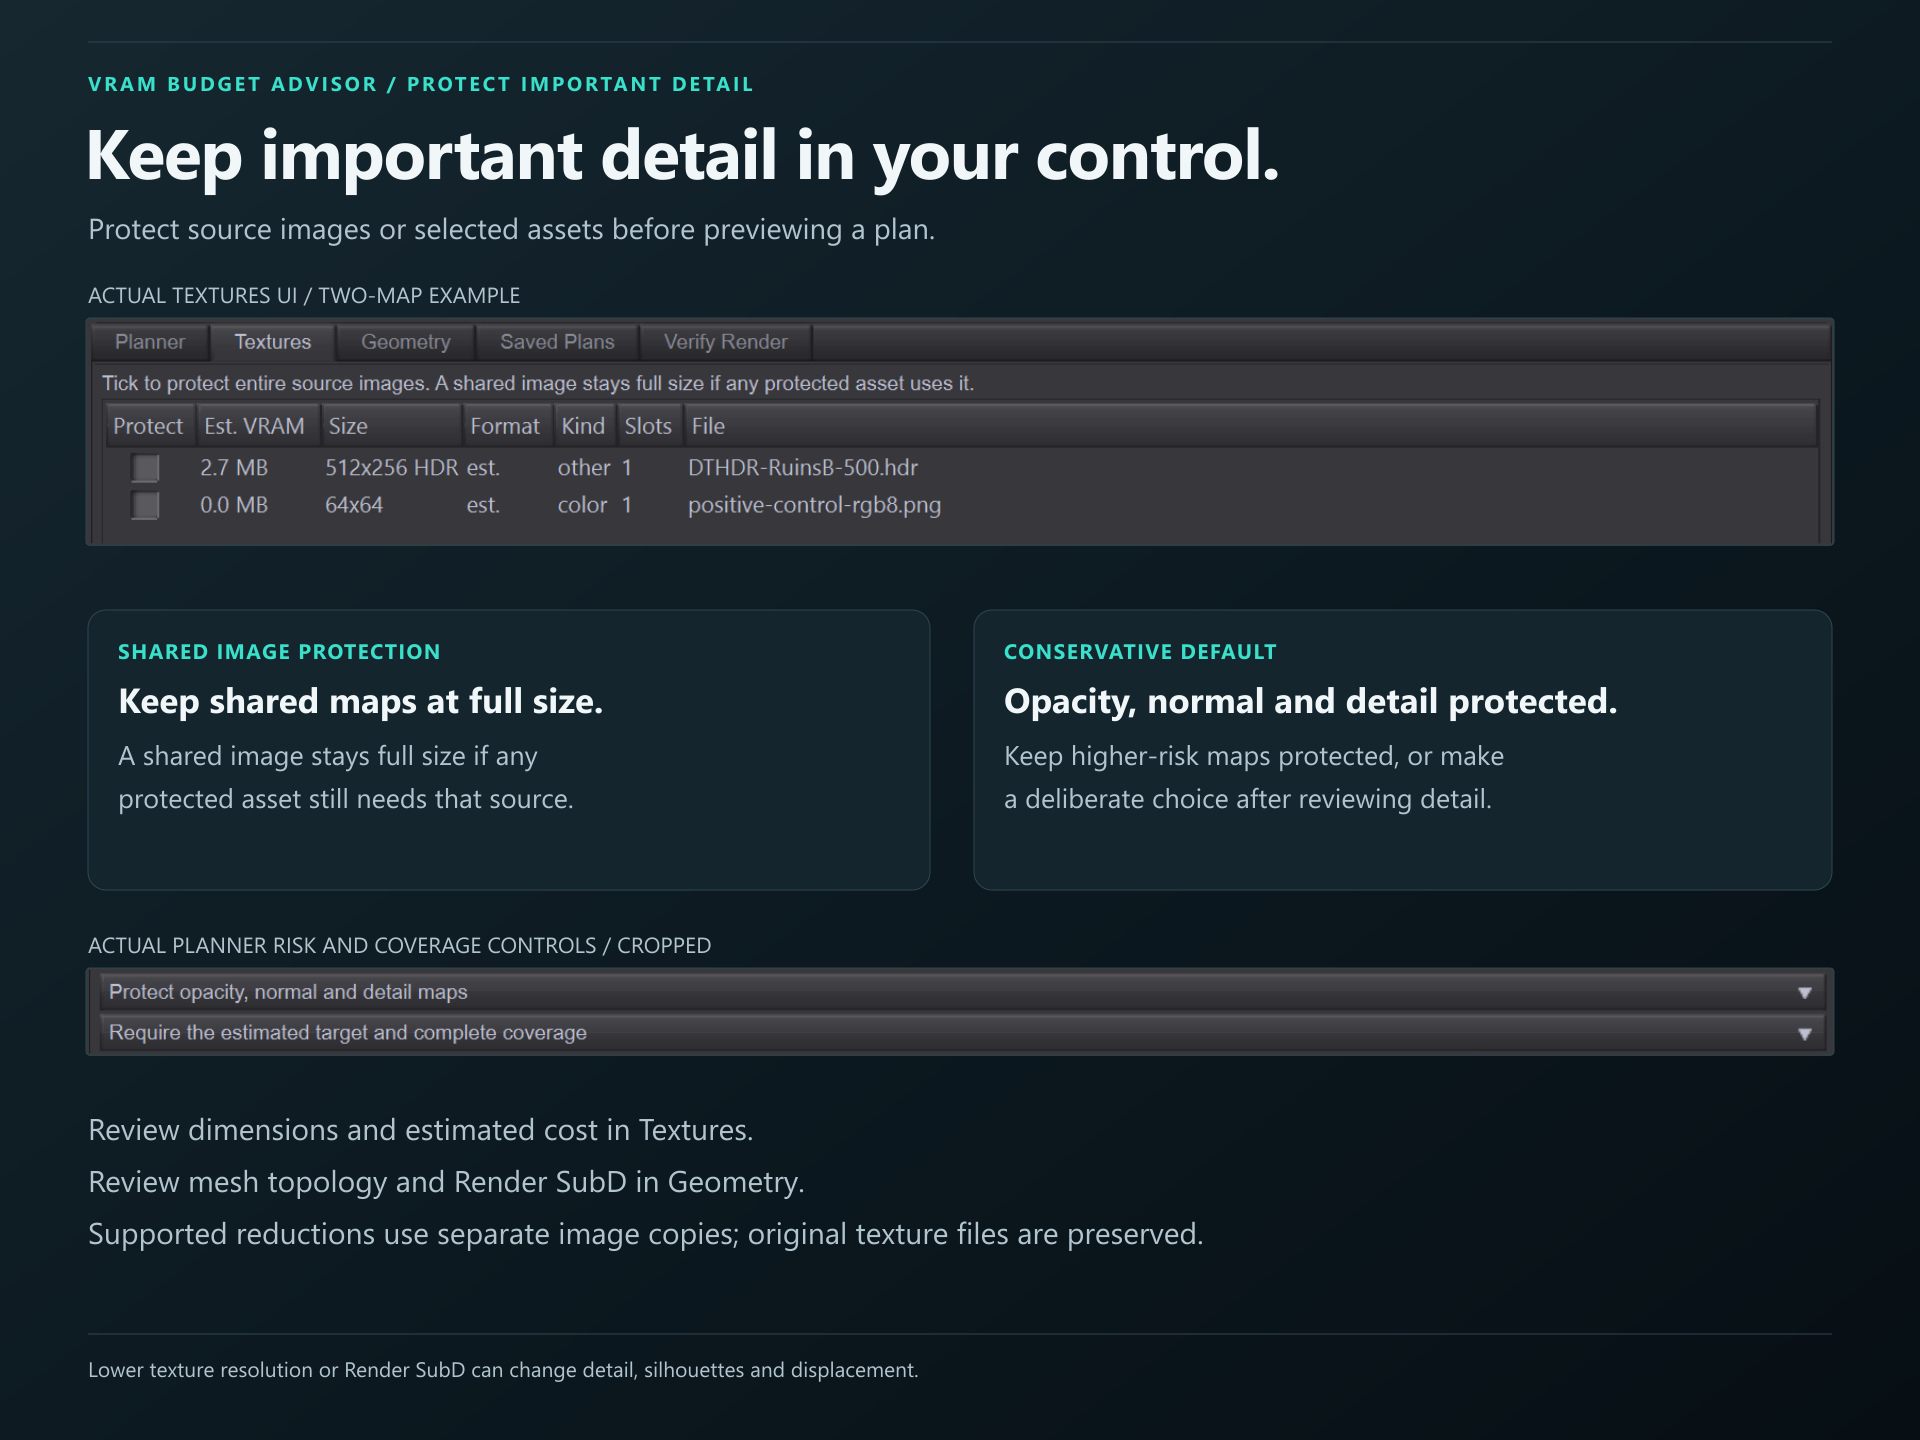Screen dimensions: 1920x1440
Task: Click the 64x64 size cell
Action: tap(354, 505)
